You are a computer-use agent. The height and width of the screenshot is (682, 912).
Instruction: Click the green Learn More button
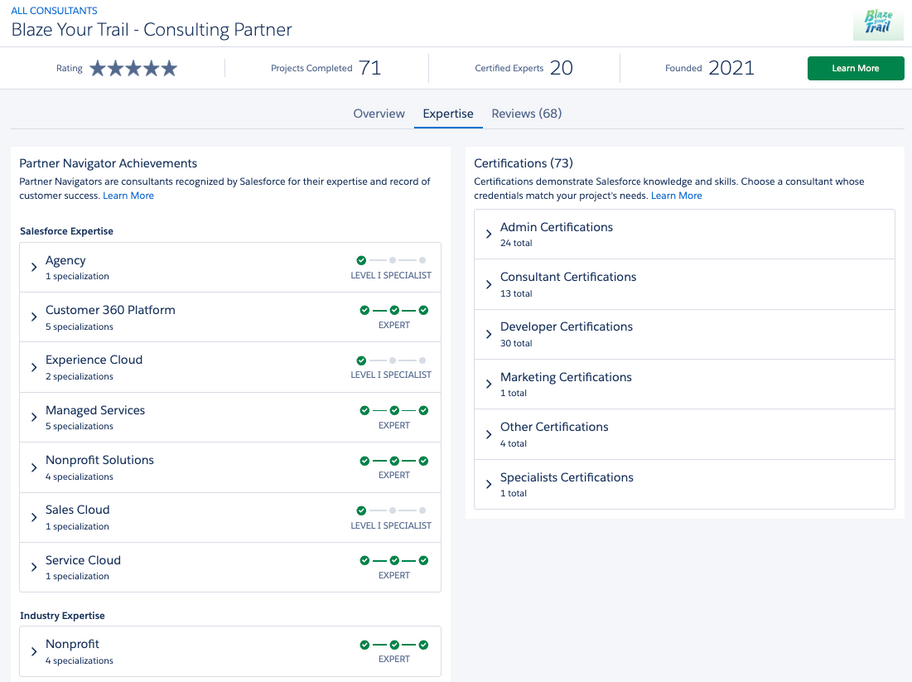855,68
